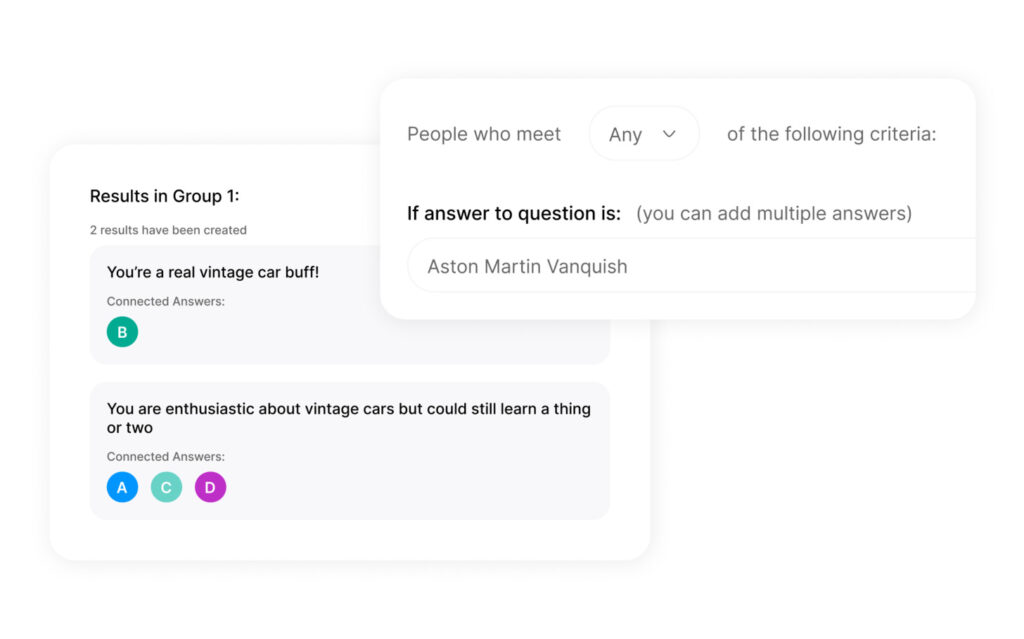Expand the answer matching options selector
Image resolution: width=1024 pixels, height=639 pixels.
click(644, 133)
